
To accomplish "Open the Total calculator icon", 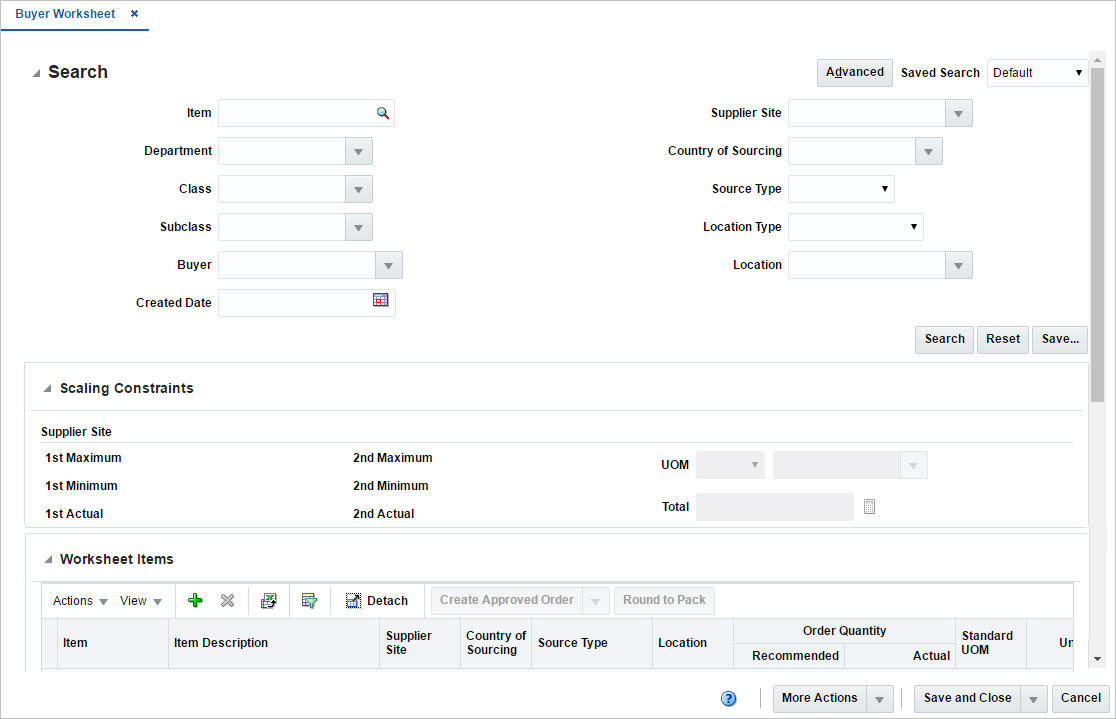I will click(869, 506).
